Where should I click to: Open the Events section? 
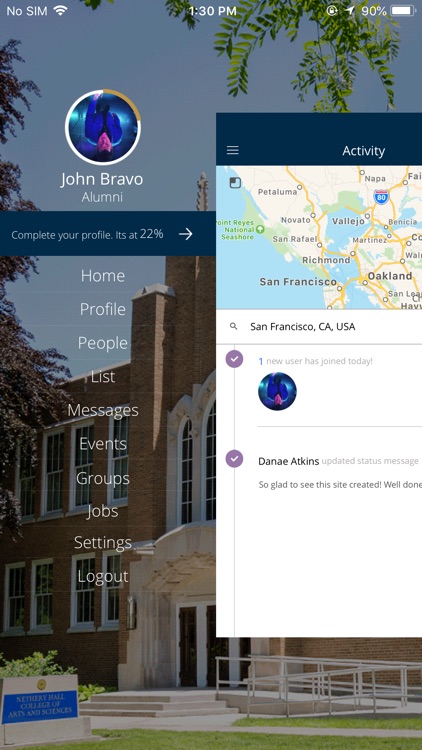click(x=103, y=444)
